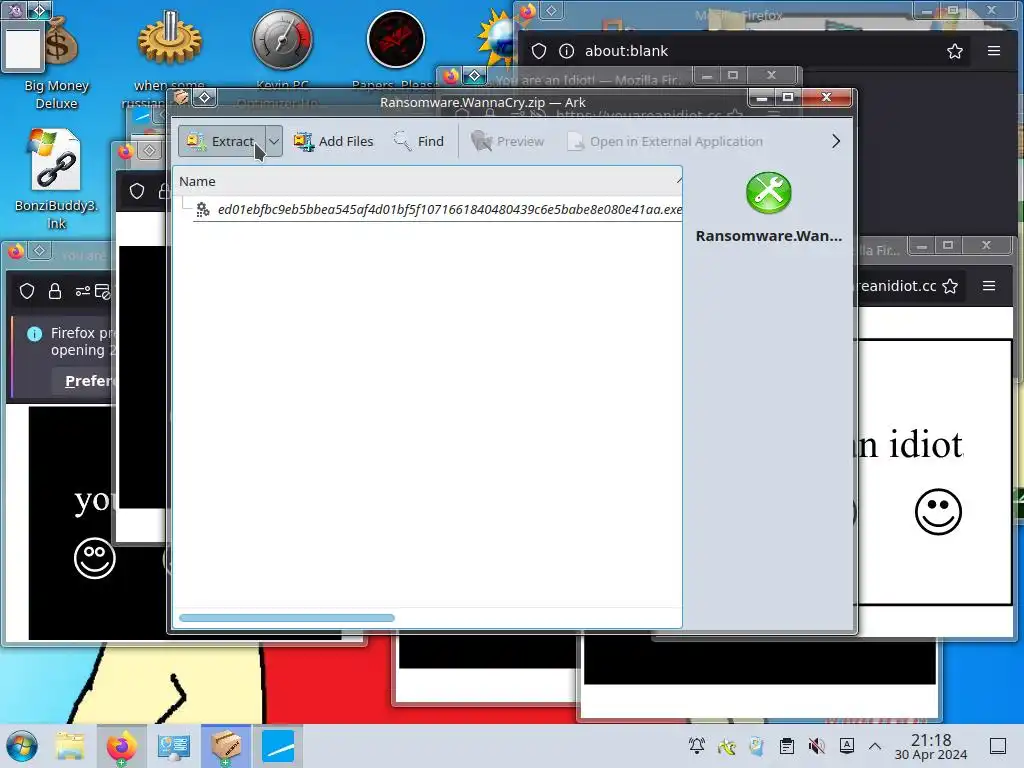The image size is (1024, 768).
Task: Click the info icon in the Firefox popup notice
Action: (x=35, y=334)
